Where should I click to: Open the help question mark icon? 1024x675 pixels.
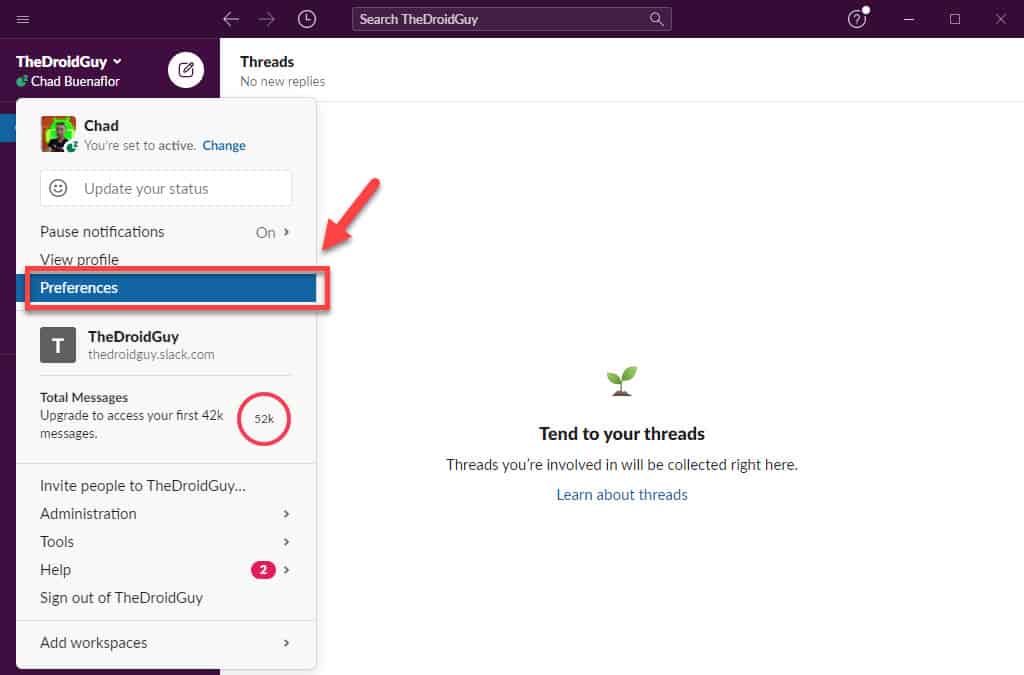857,19
